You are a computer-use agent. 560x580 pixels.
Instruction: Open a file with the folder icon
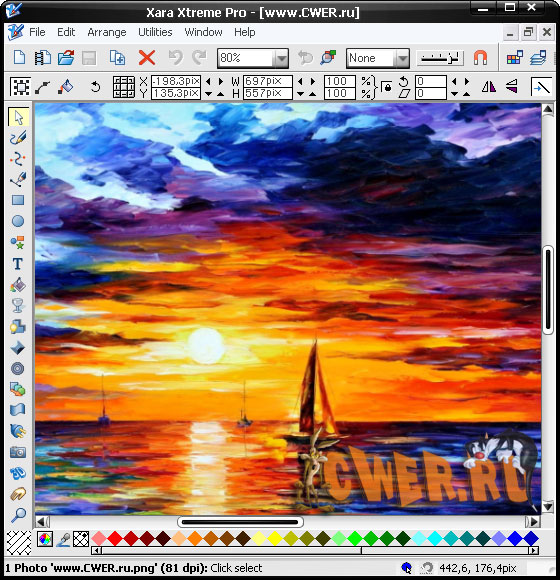66,58
